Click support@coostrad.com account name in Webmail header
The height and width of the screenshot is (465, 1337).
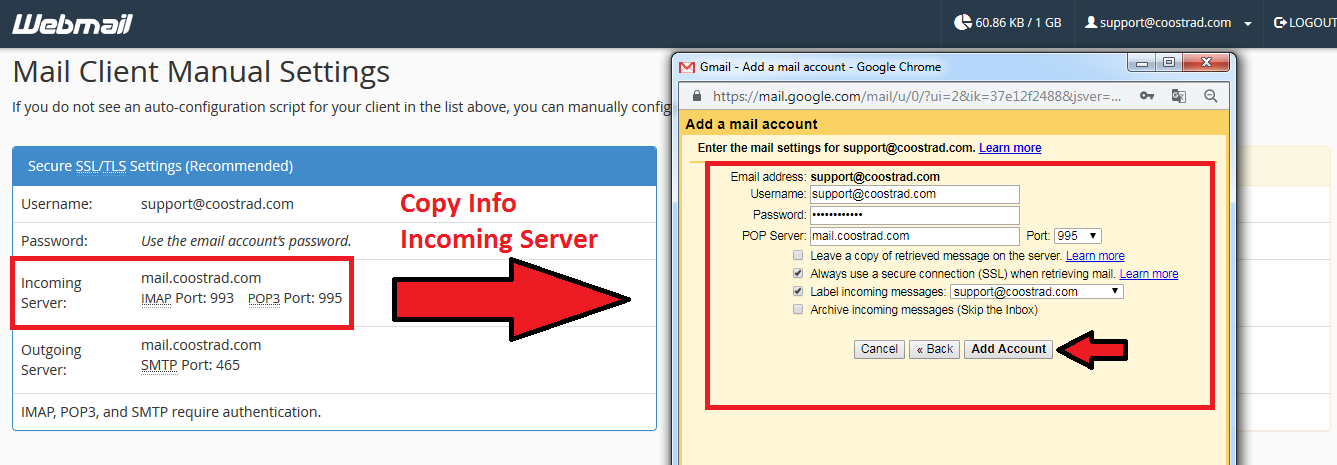1165,23
